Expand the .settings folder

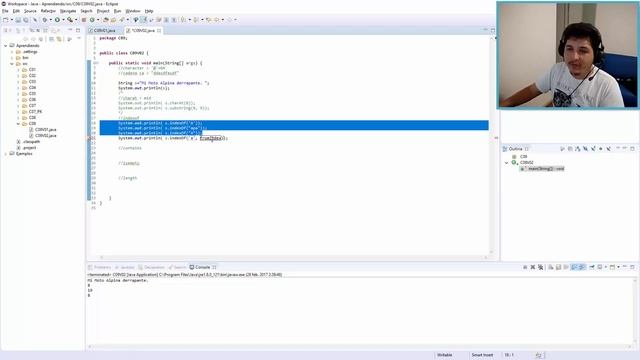[12, 52]
